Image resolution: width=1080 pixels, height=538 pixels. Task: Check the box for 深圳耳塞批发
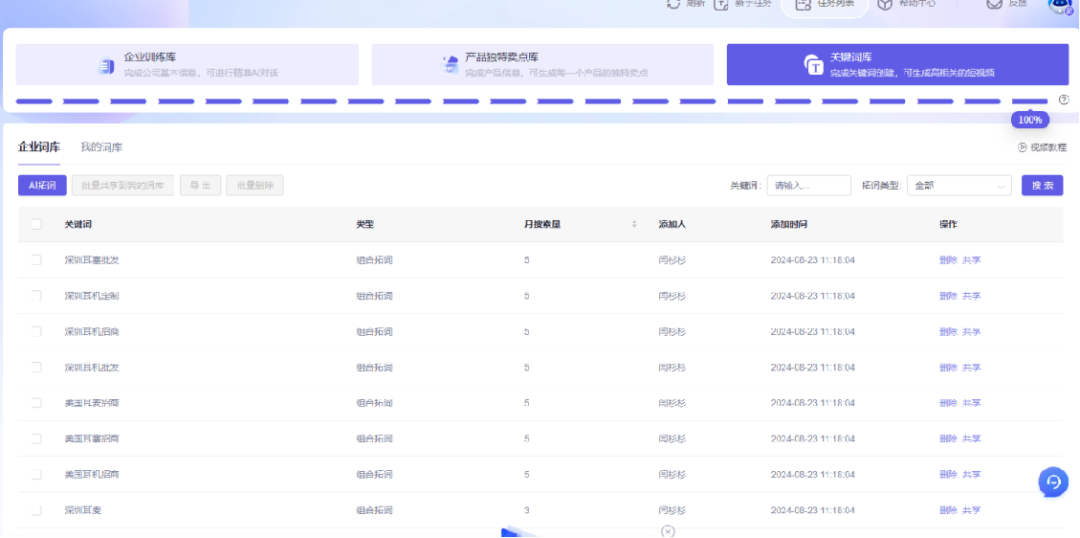pos(36,260)
